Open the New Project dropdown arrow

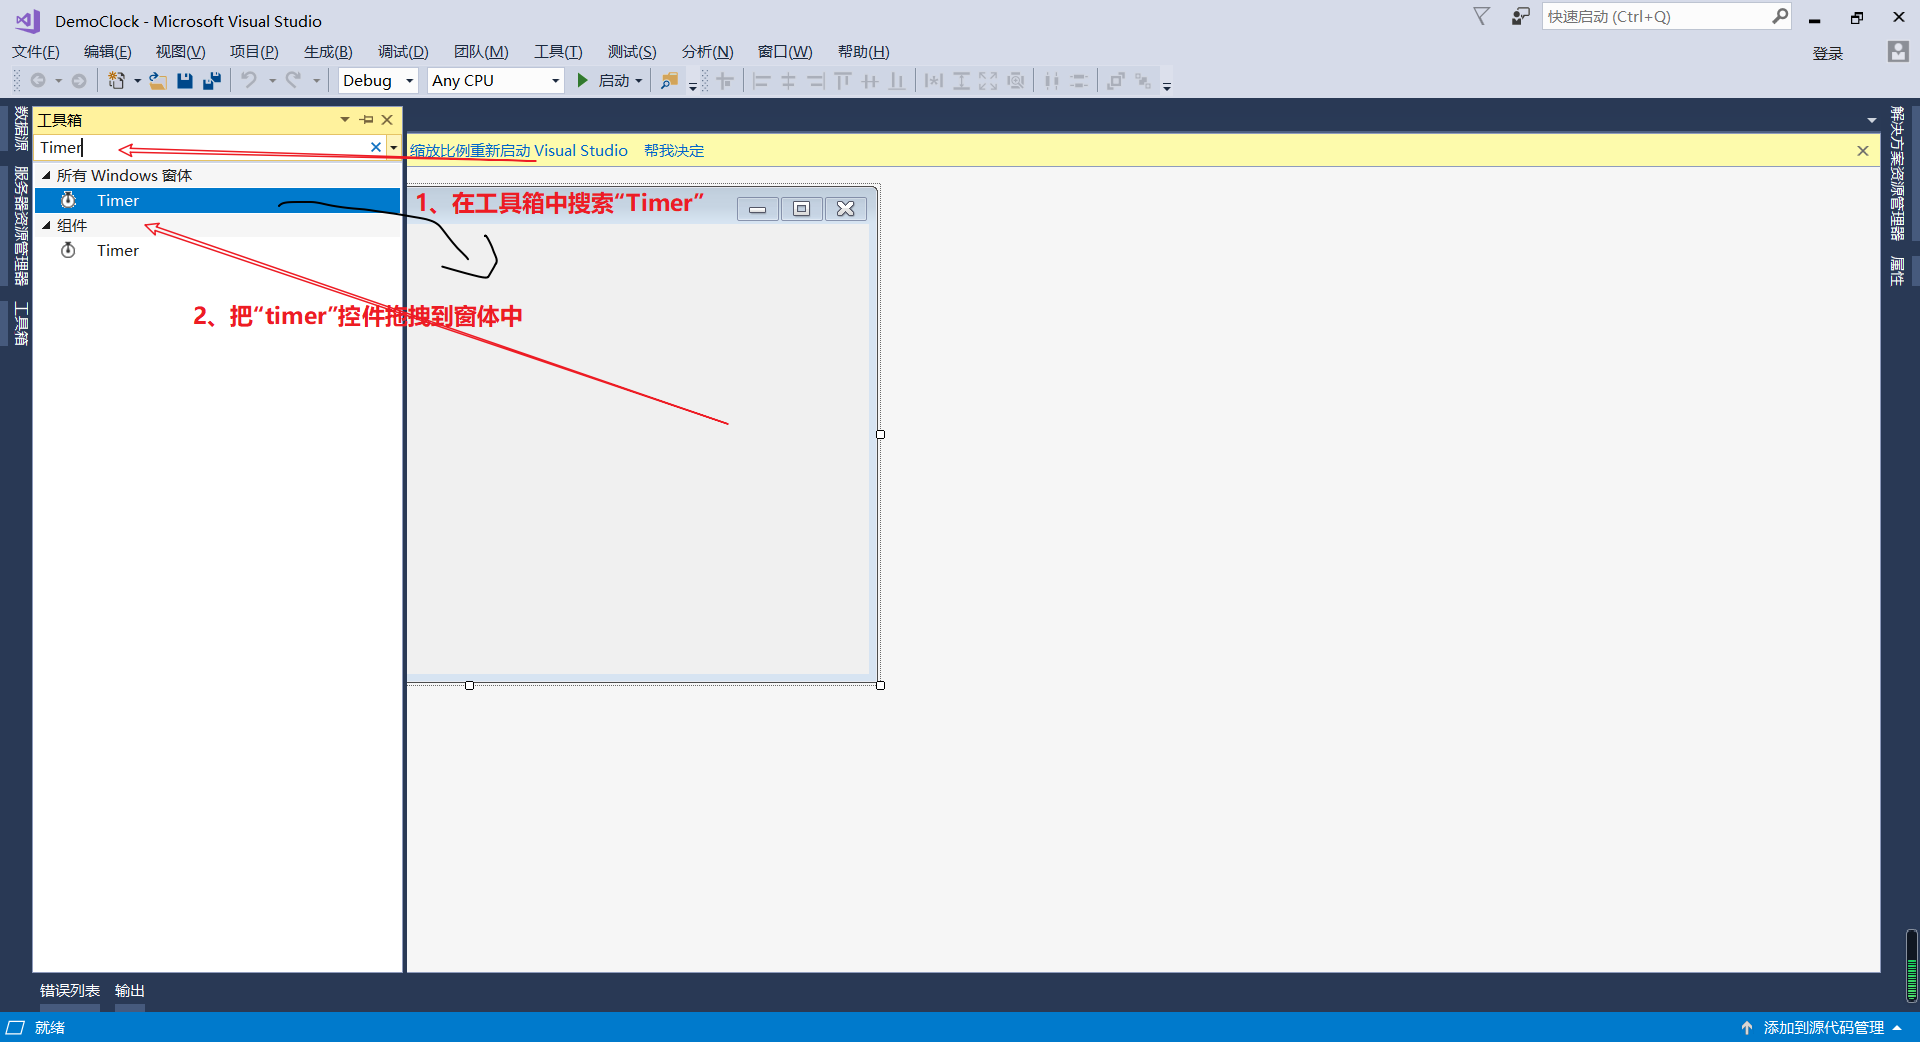[x=137, y=81]
